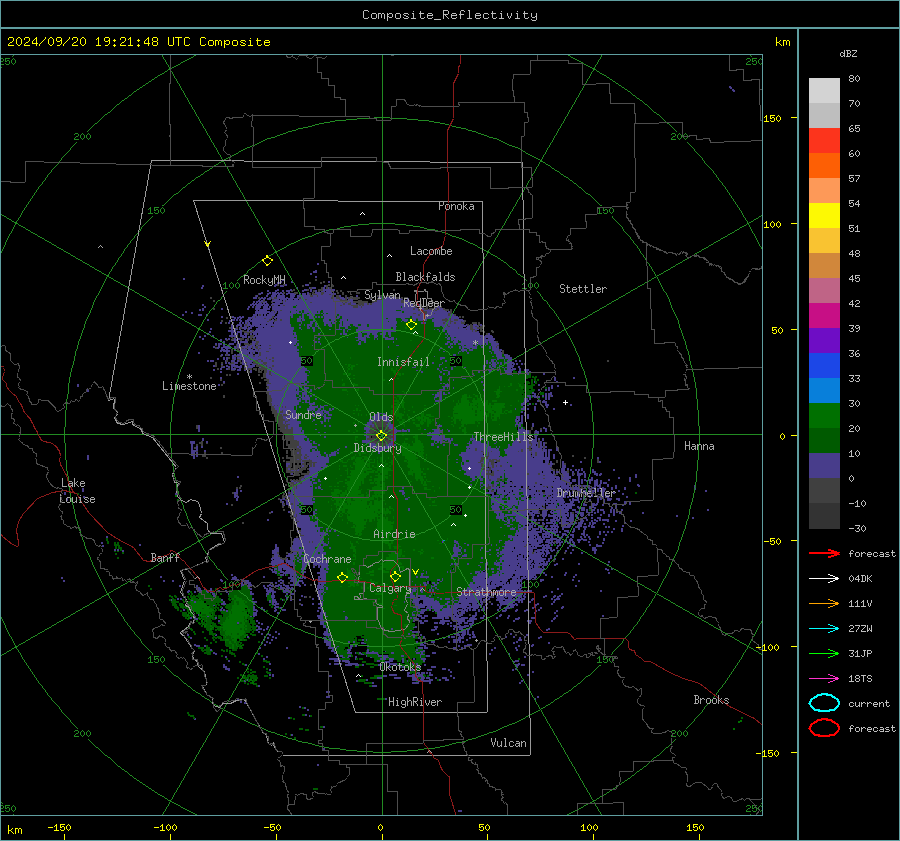Select the blue 36–33 dBZ swatch
900x841 pixels.
pyautogui.click(x=824, y=366)
